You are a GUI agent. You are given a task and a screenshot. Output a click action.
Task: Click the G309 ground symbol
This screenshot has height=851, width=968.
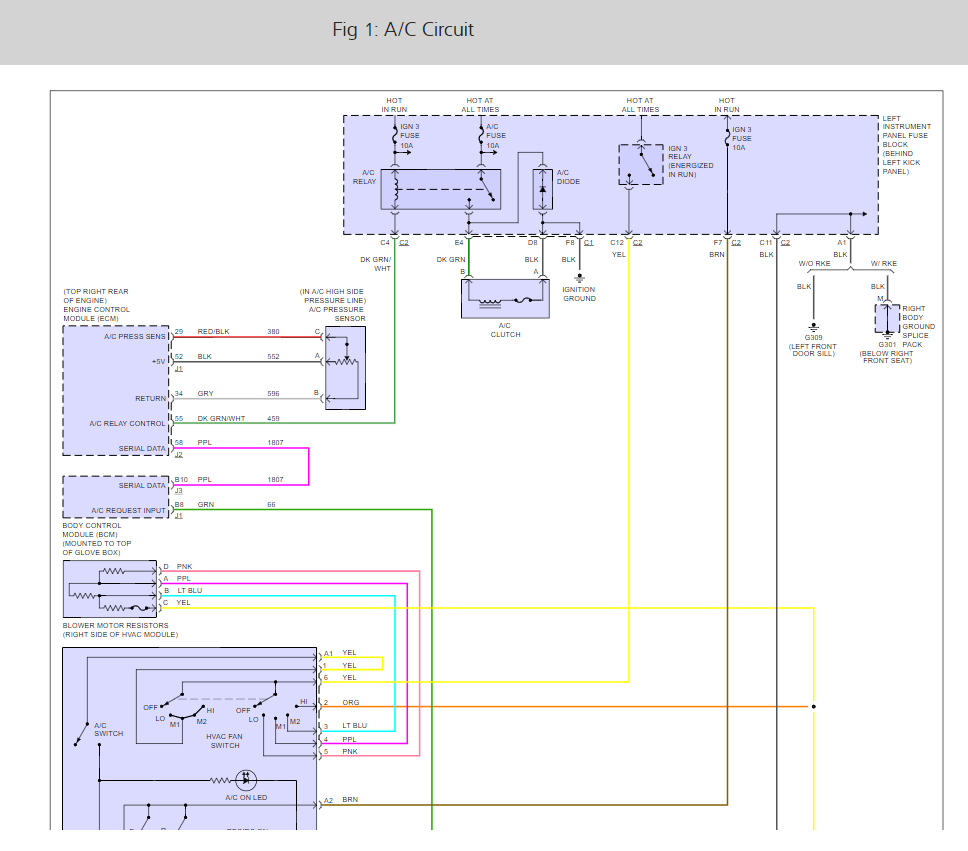814,327
